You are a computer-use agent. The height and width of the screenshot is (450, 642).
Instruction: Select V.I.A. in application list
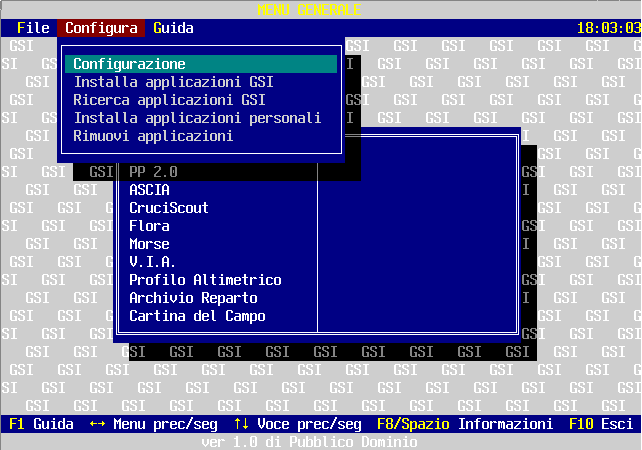[x=152, y=262]
